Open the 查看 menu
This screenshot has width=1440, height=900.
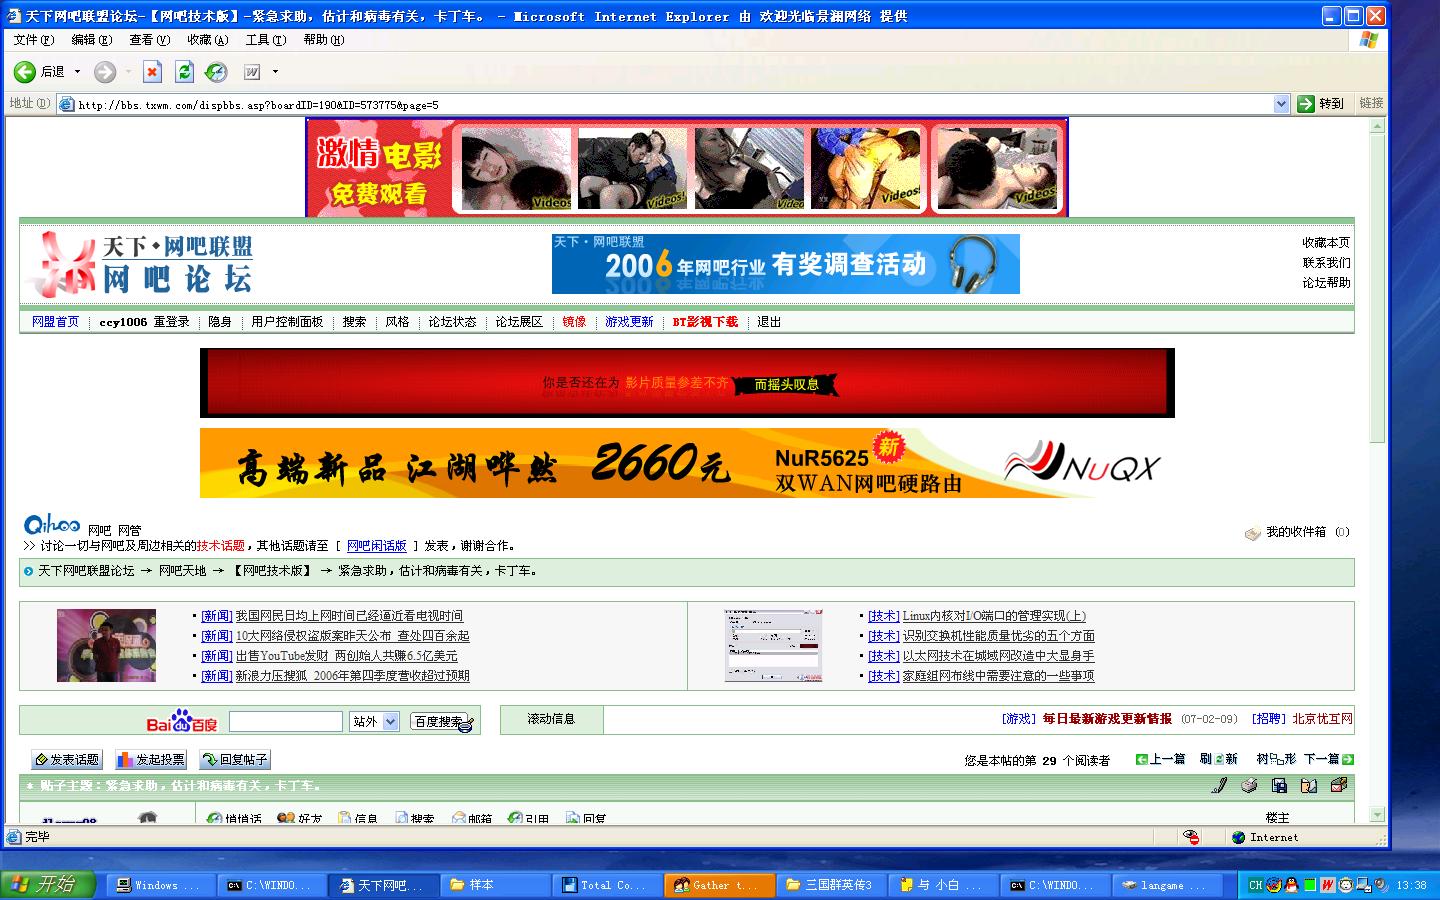(x=150, y=40)
